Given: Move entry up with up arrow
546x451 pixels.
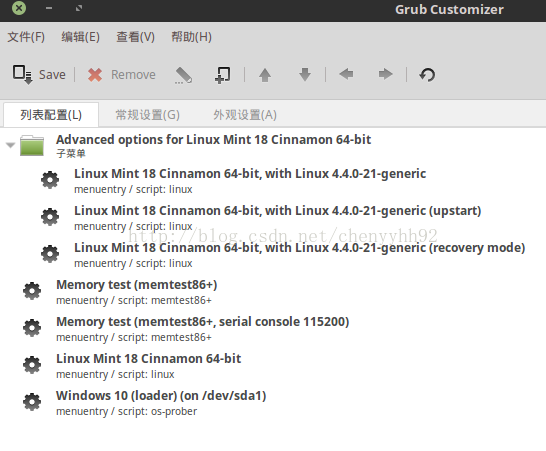Looking at the screenshot, I should (265, 75).
